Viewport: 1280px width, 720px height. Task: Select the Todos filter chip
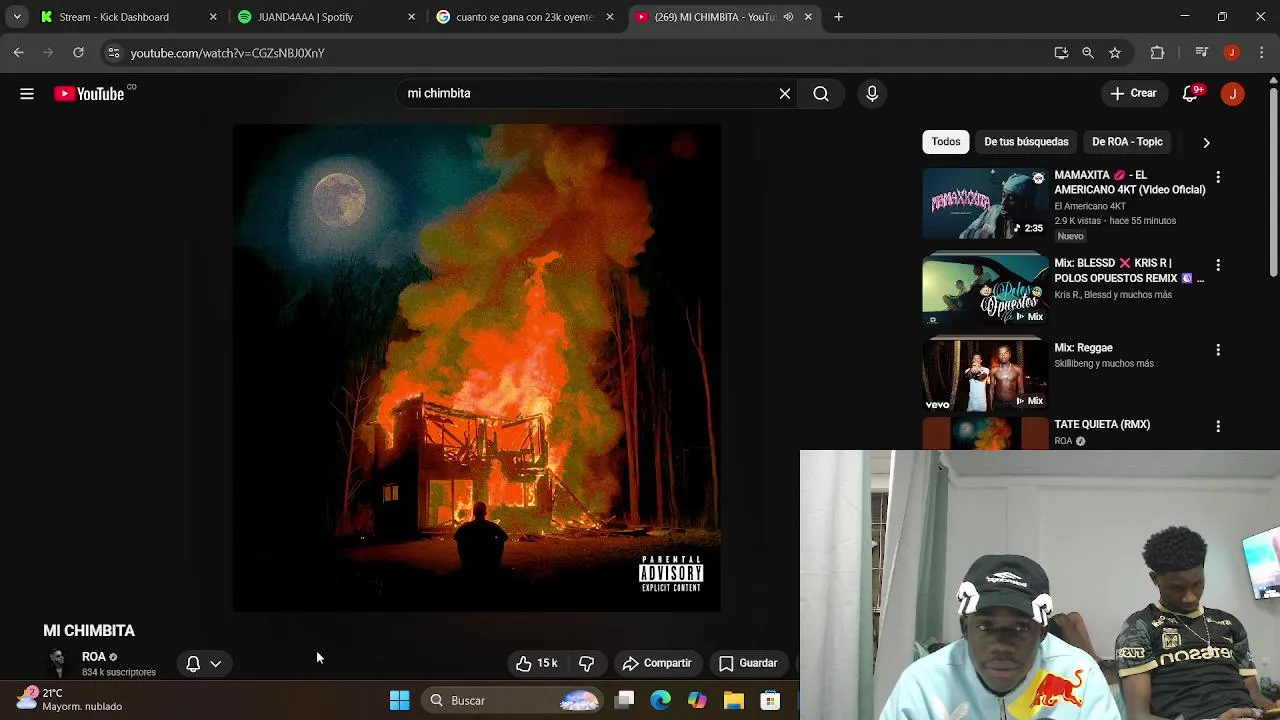tap(946, 142)
